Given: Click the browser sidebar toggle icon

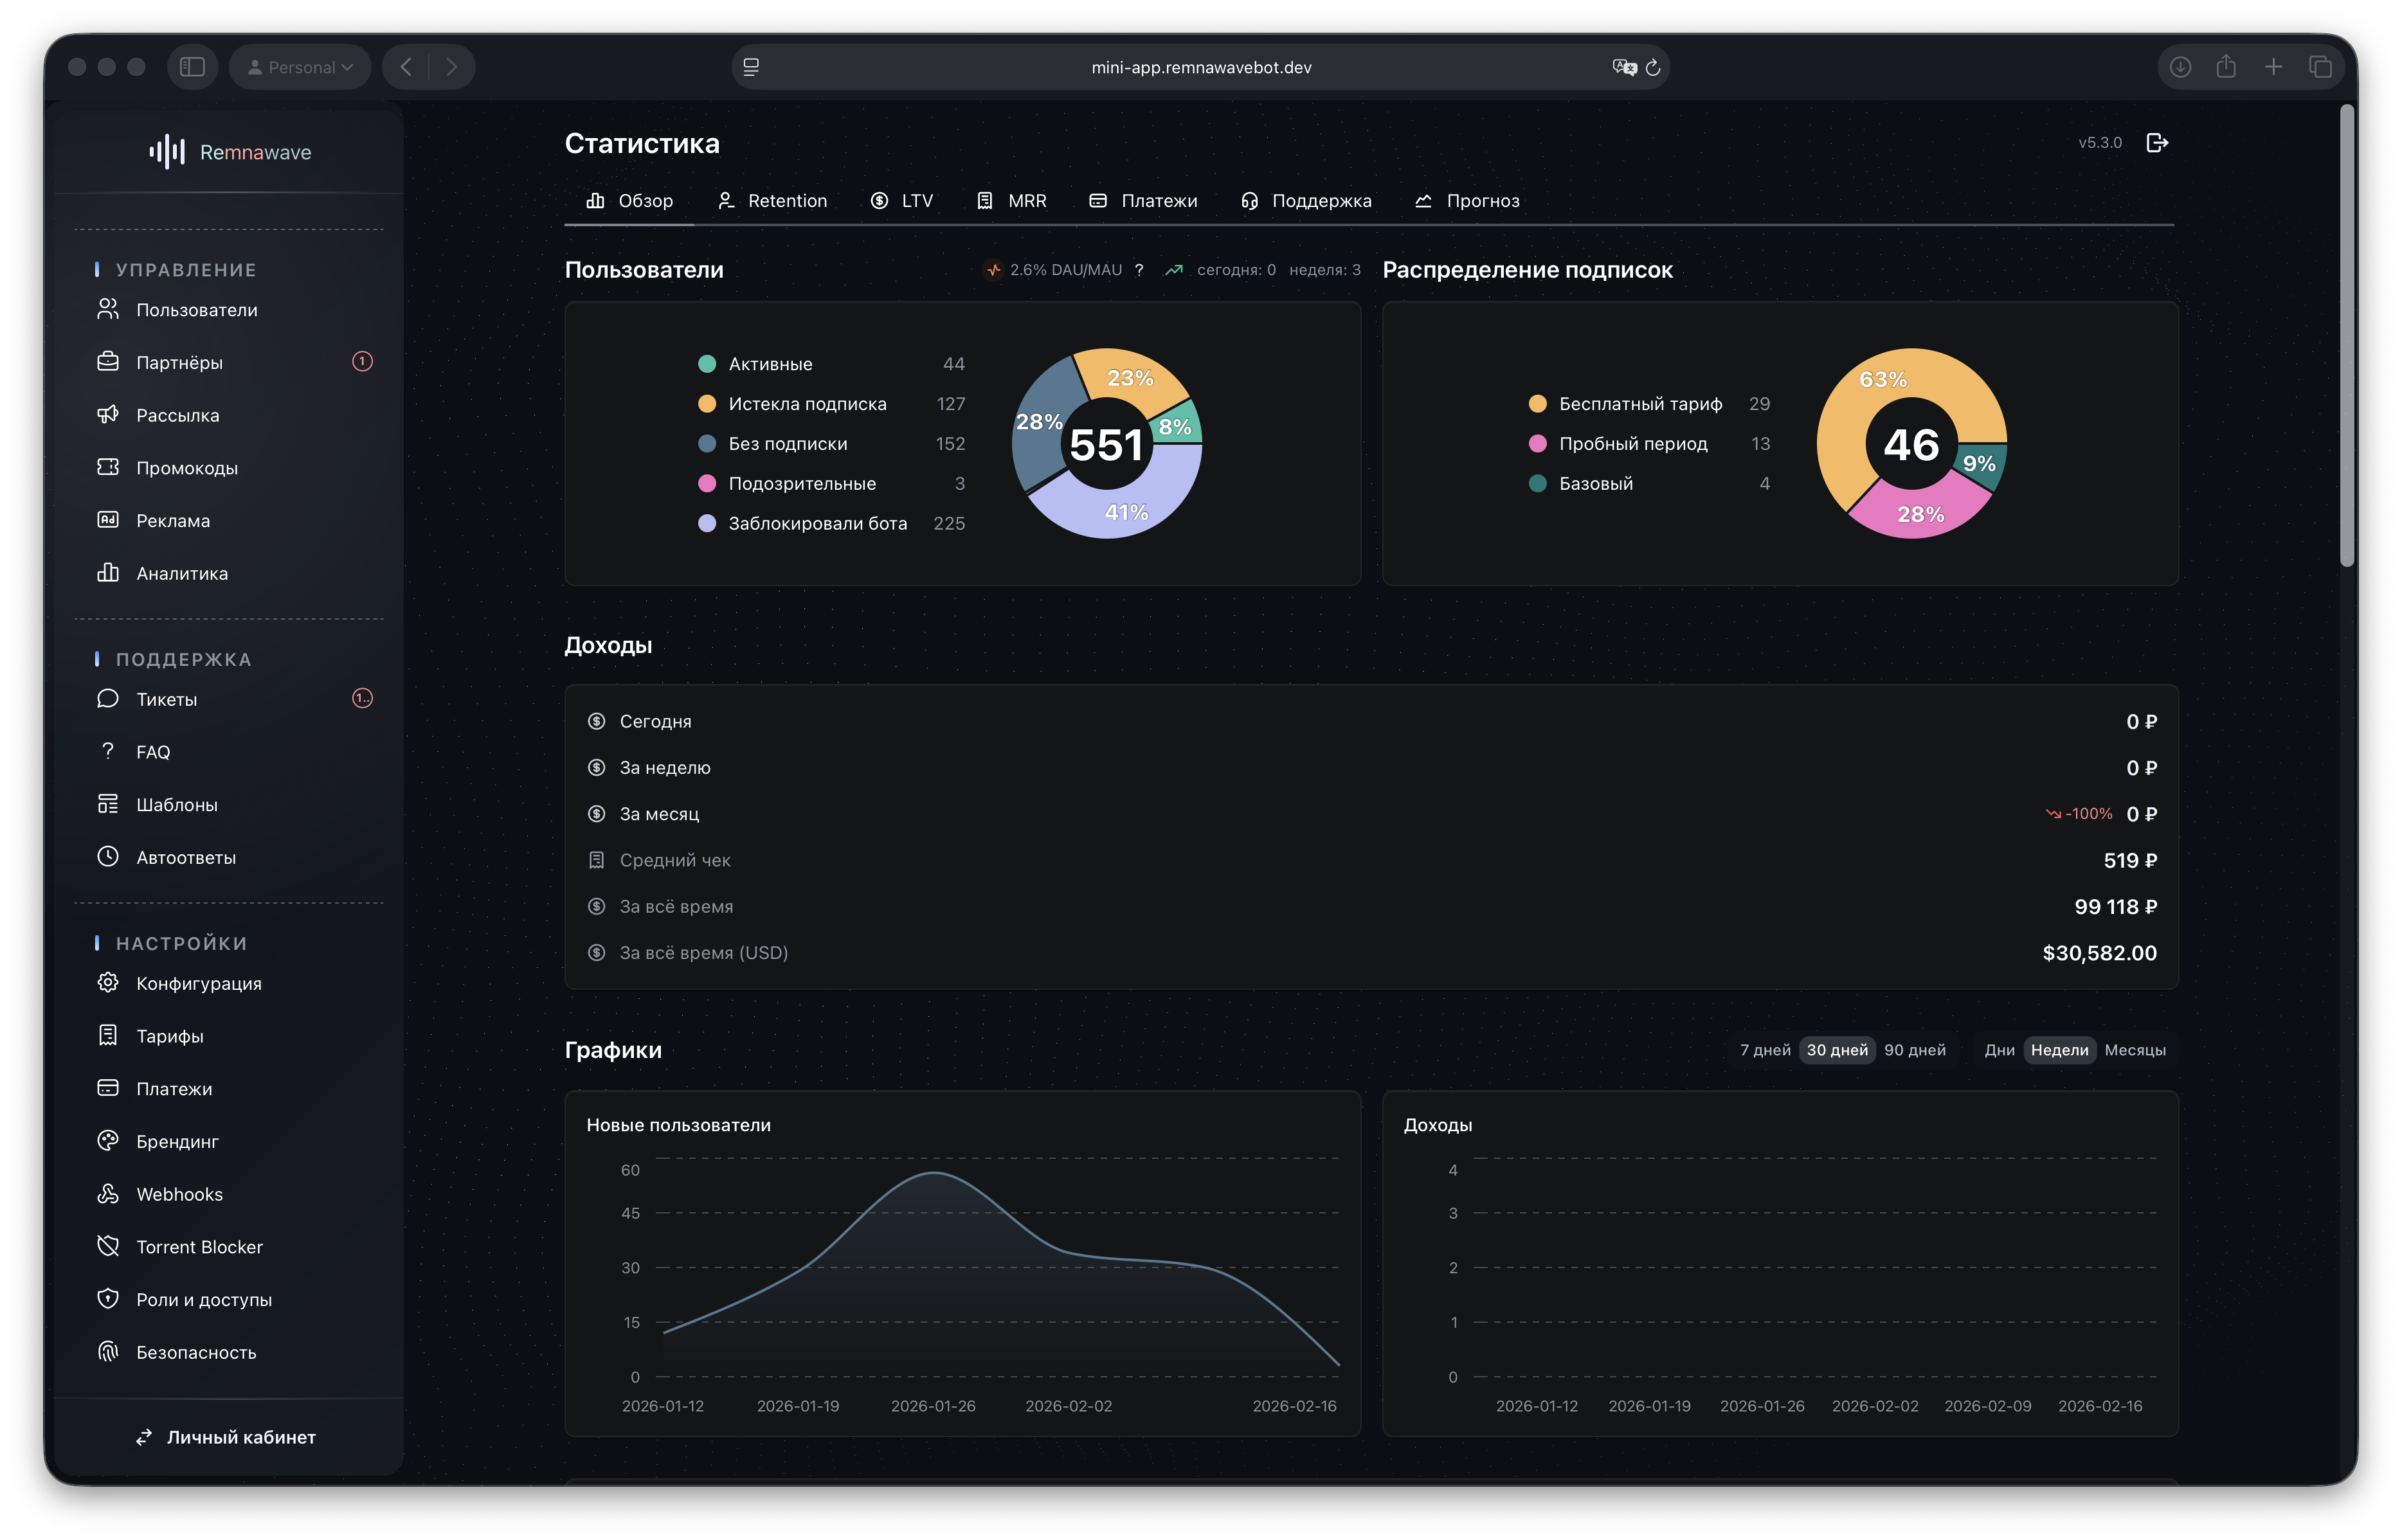Looking at the screenshot, I should tap(192, 67).
